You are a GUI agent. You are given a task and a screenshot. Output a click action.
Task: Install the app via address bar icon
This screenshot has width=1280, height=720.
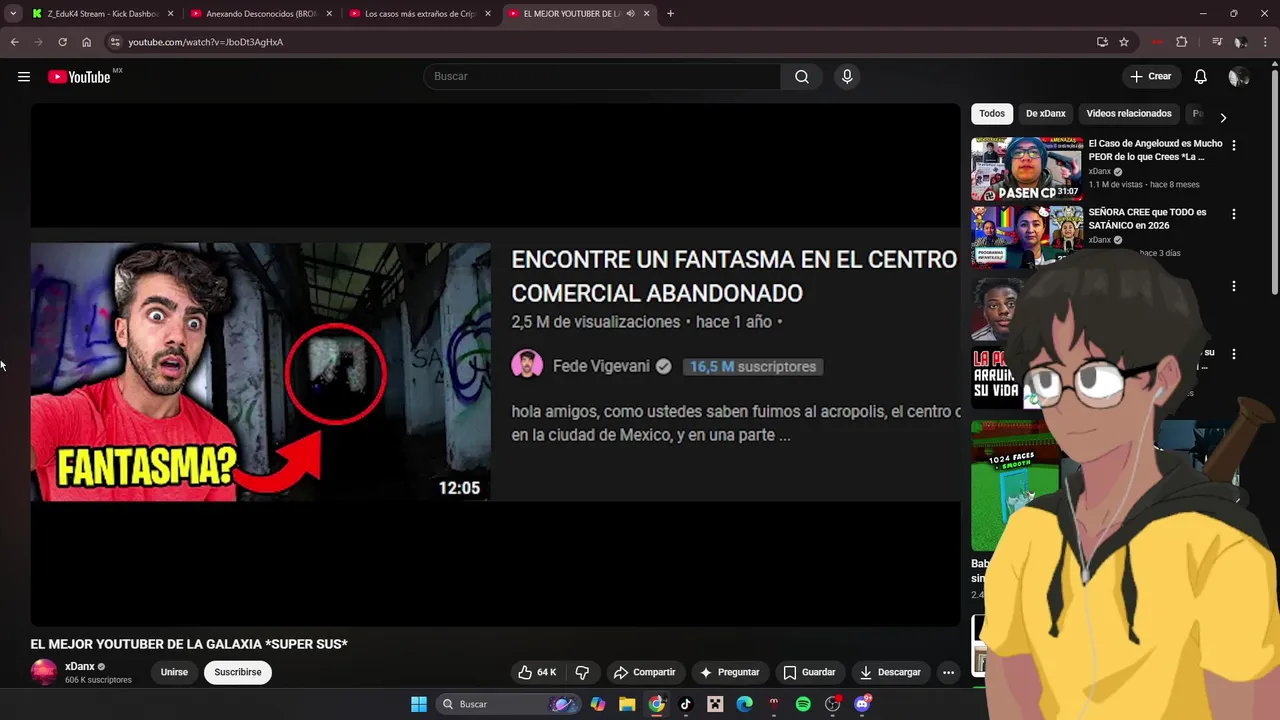point(1102,42)
